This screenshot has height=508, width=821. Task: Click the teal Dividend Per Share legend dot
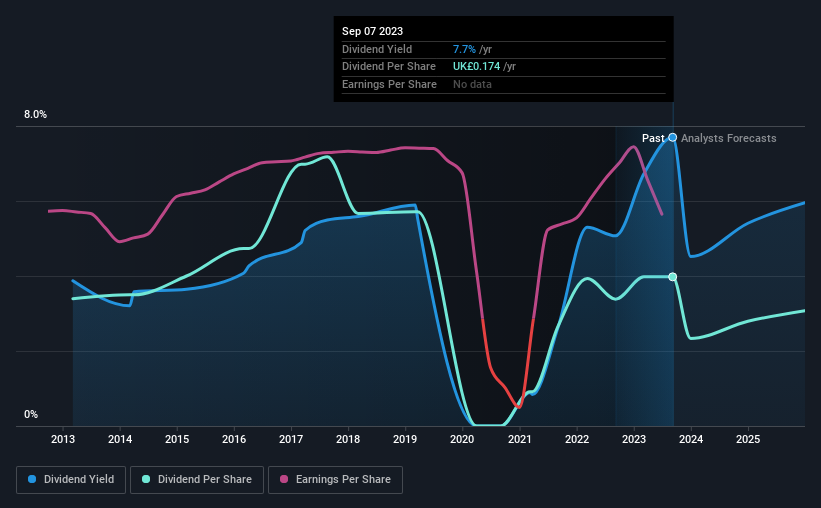(x=146, y=479)
